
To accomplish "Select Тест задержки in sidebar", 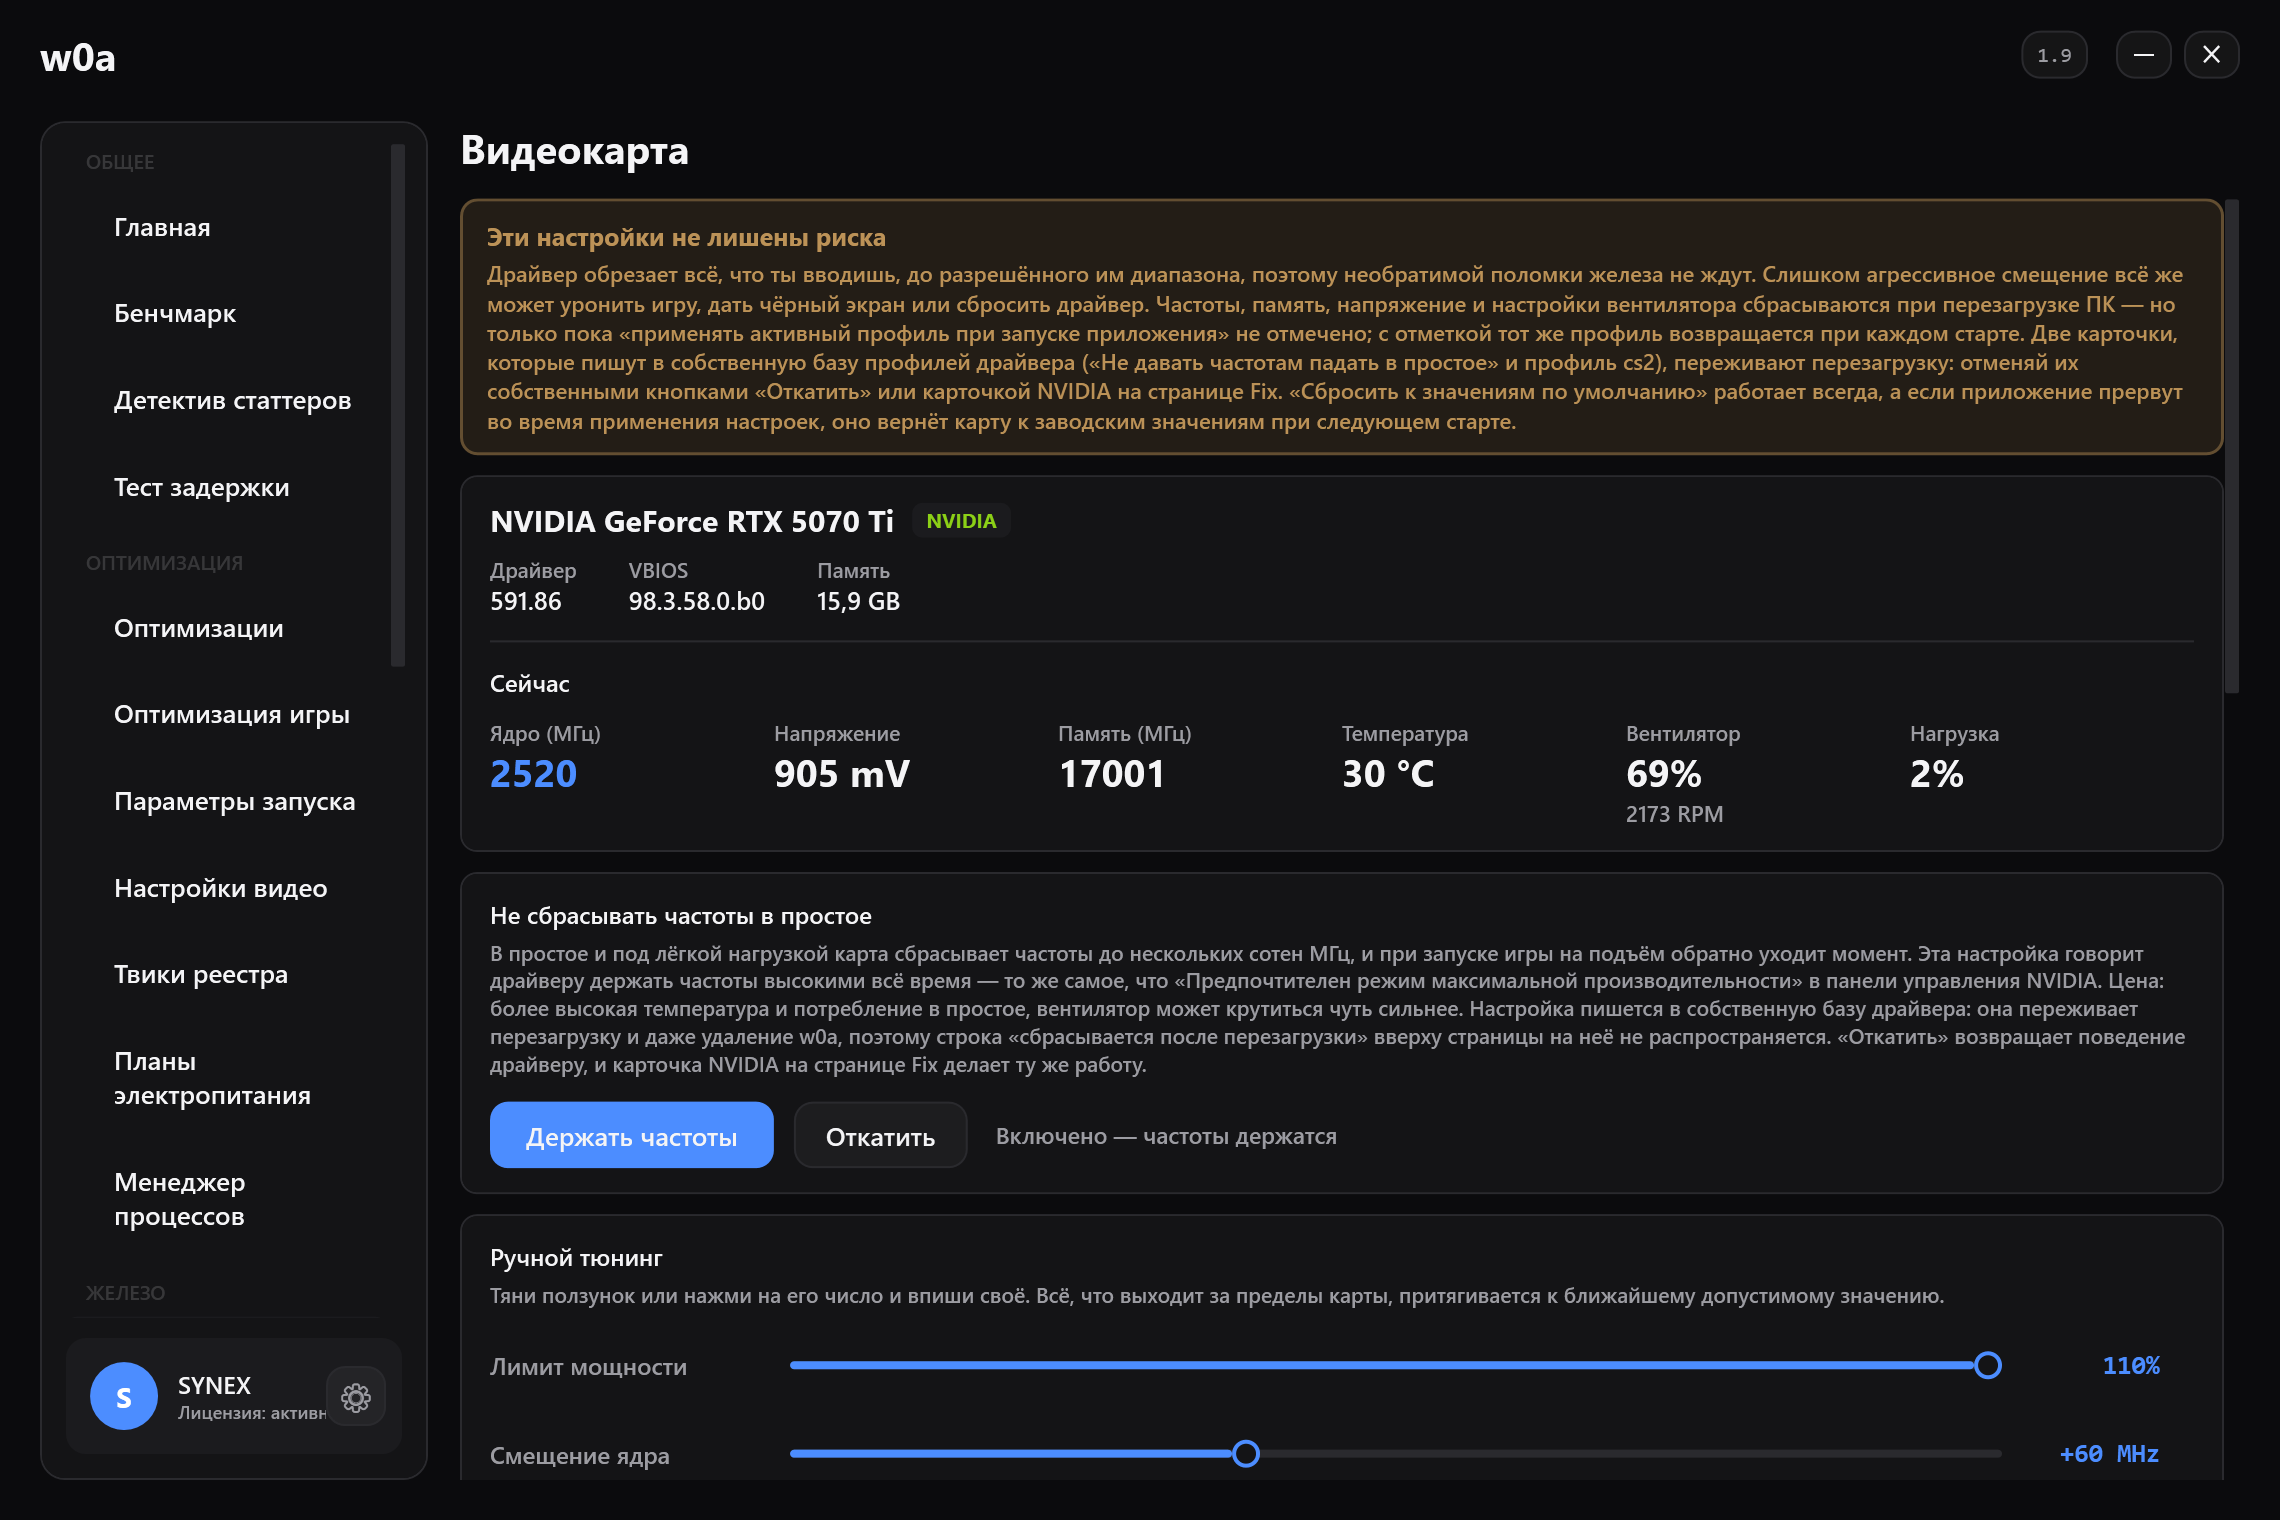I will [x=201, y=487].
